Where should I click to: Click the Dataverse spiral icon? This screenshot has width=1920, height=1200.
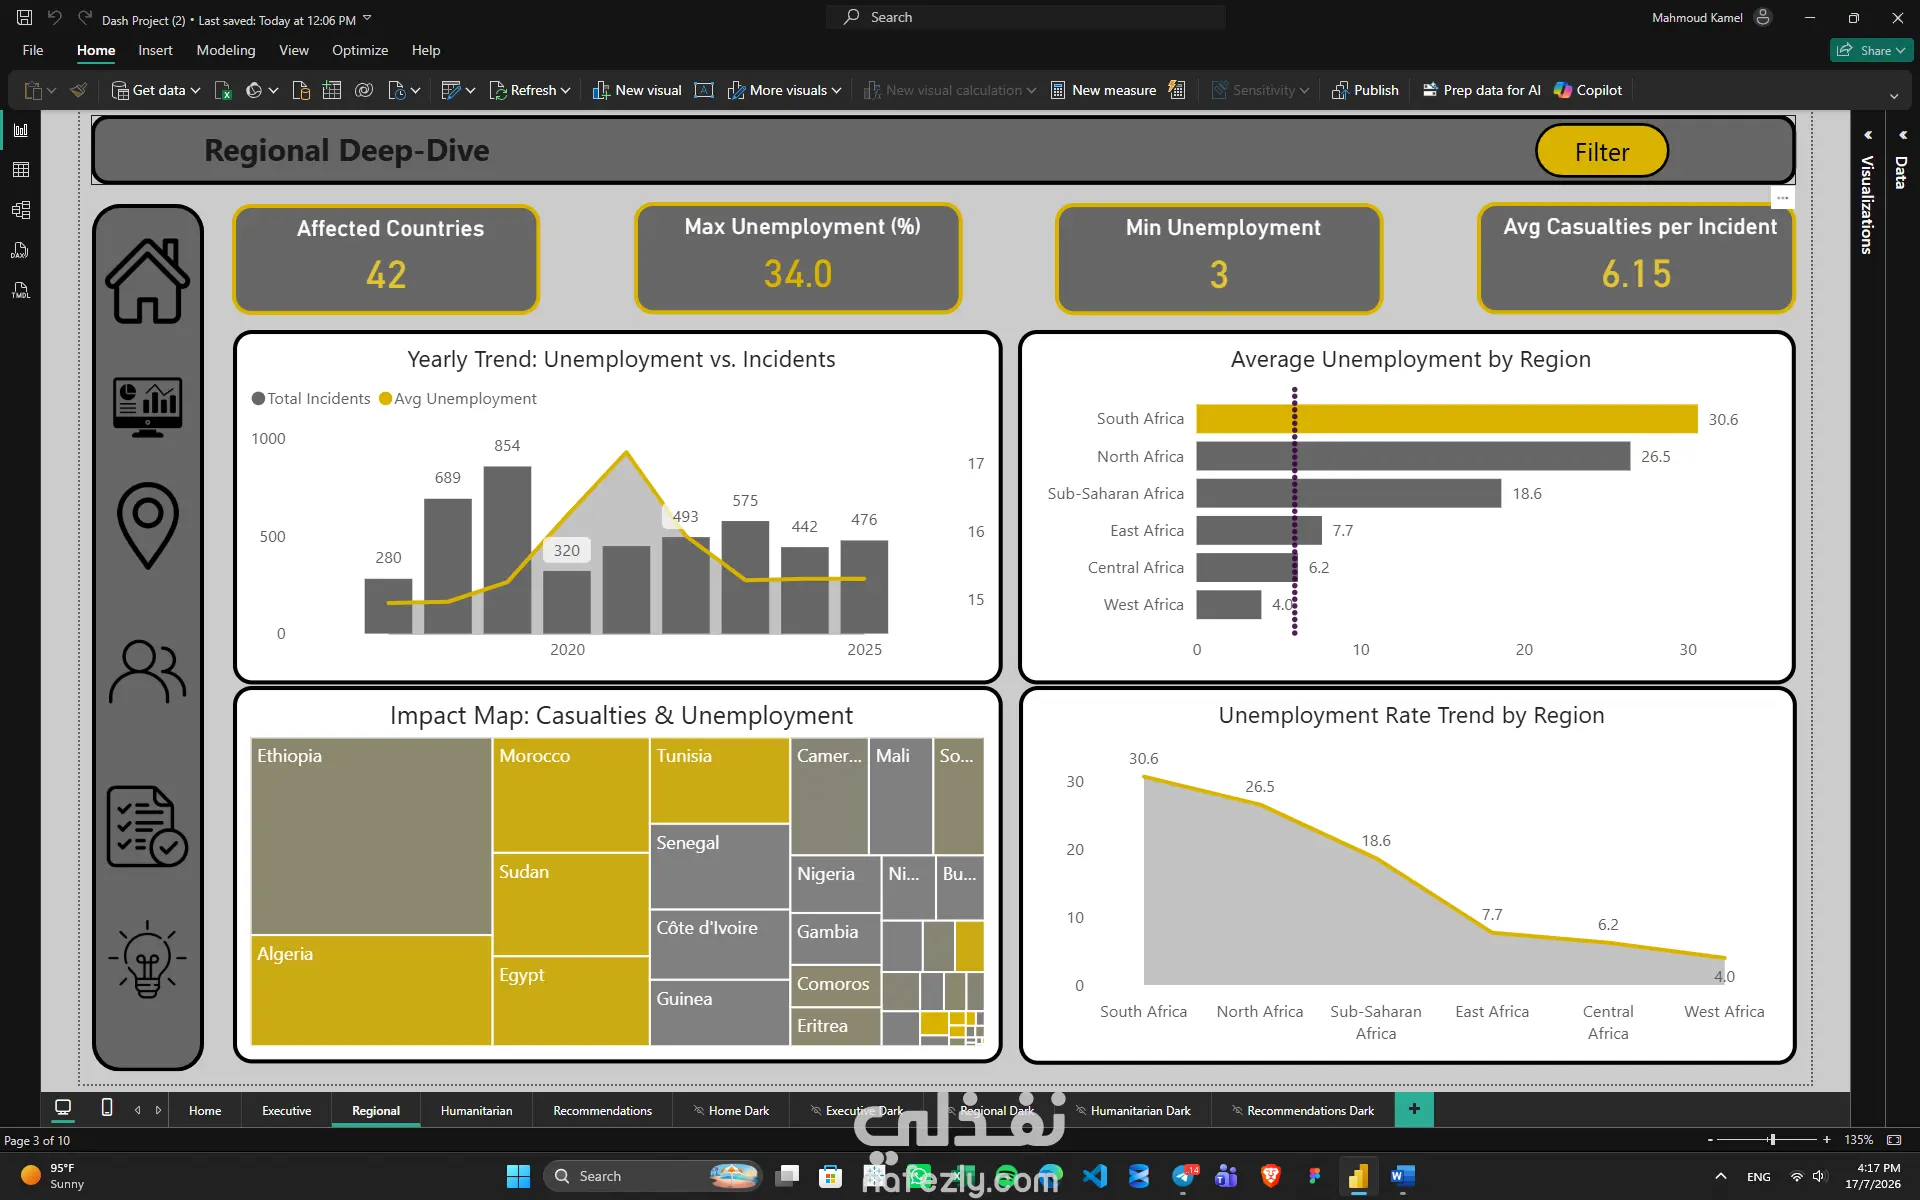point(364,90)
